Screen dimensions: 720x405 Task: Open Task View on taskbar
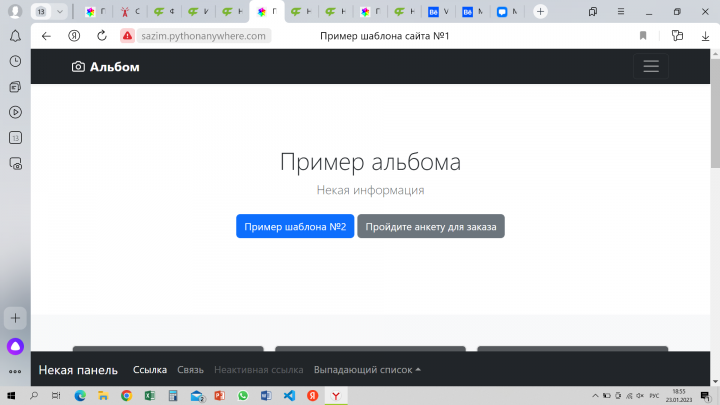point(56,396)
